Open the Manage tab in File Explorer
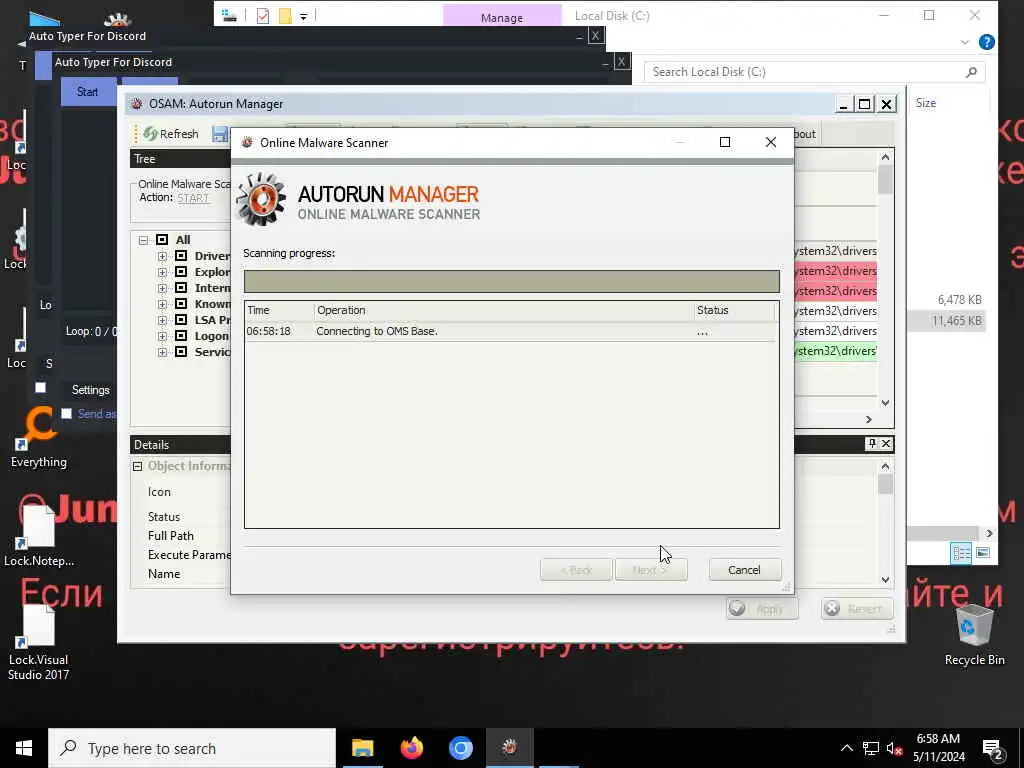This screenshot has width=1024, height=768. point(502,16)
